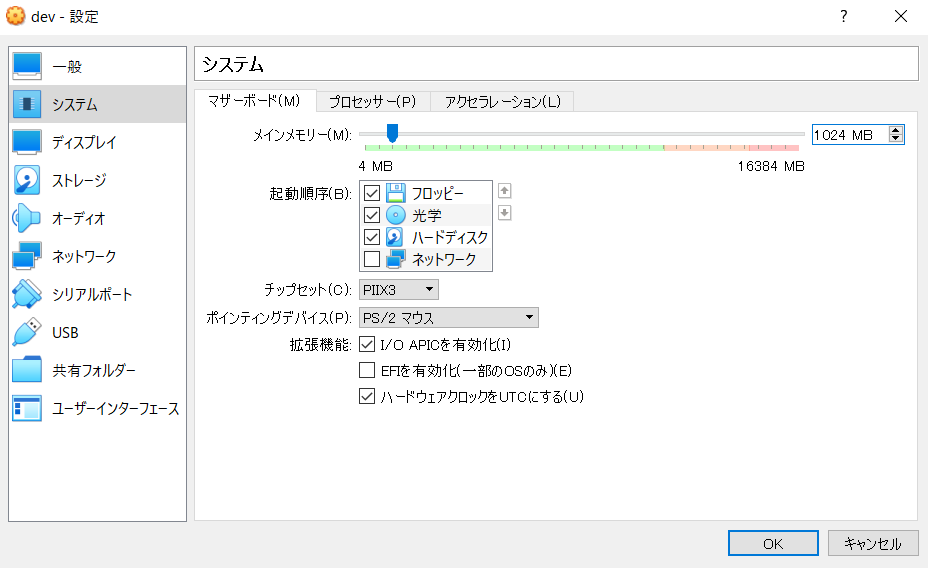The height and width of the screenshot is (568, 928).
Task: Click the USB plug icon
Action: pyautogui.click(x=27, y=332)
